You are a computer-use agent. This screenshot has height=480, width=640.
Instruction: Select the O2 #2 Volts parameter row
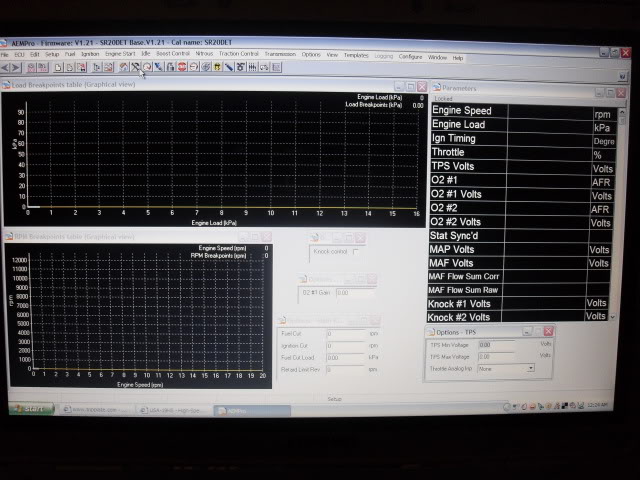click(x=520, y=222)
